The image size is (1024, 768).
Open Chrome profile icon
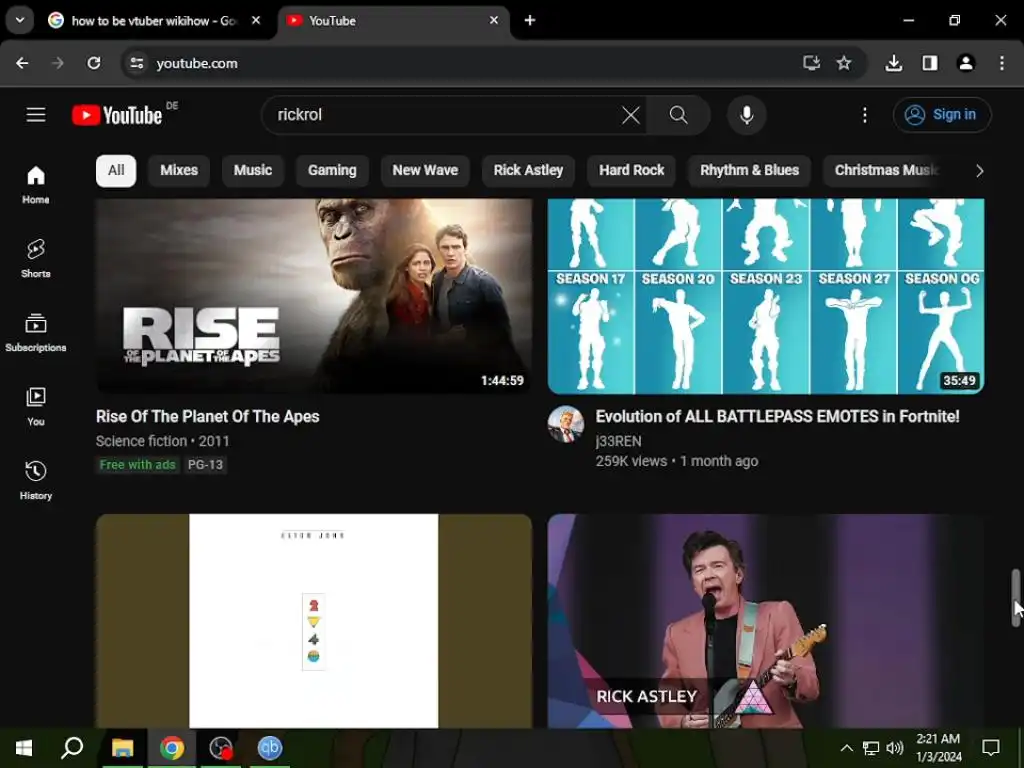(x=966, y=63)
